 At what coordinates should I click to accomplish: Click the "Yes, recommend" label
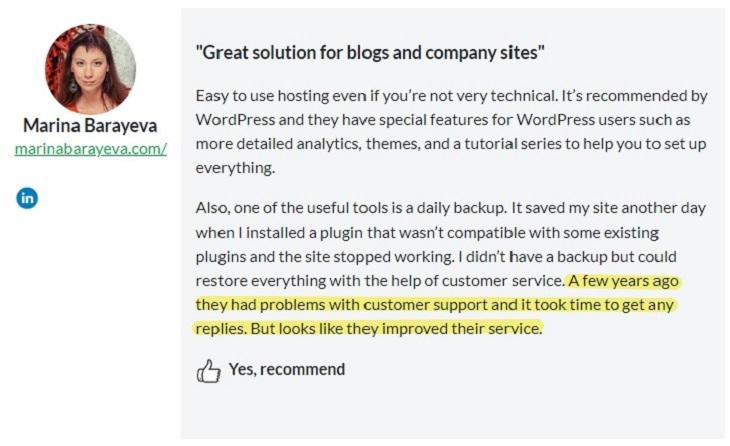point(287,369)
